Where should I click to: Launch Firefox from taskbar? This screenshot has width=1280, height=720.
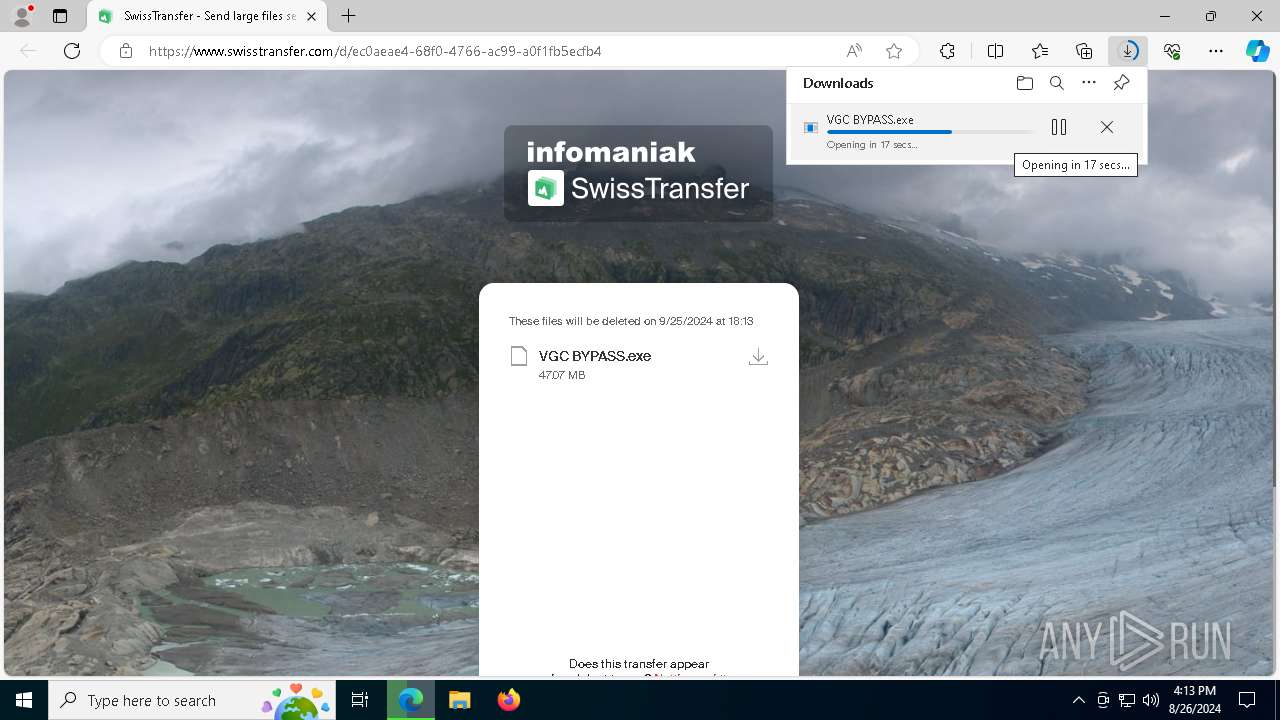point(508,700)
